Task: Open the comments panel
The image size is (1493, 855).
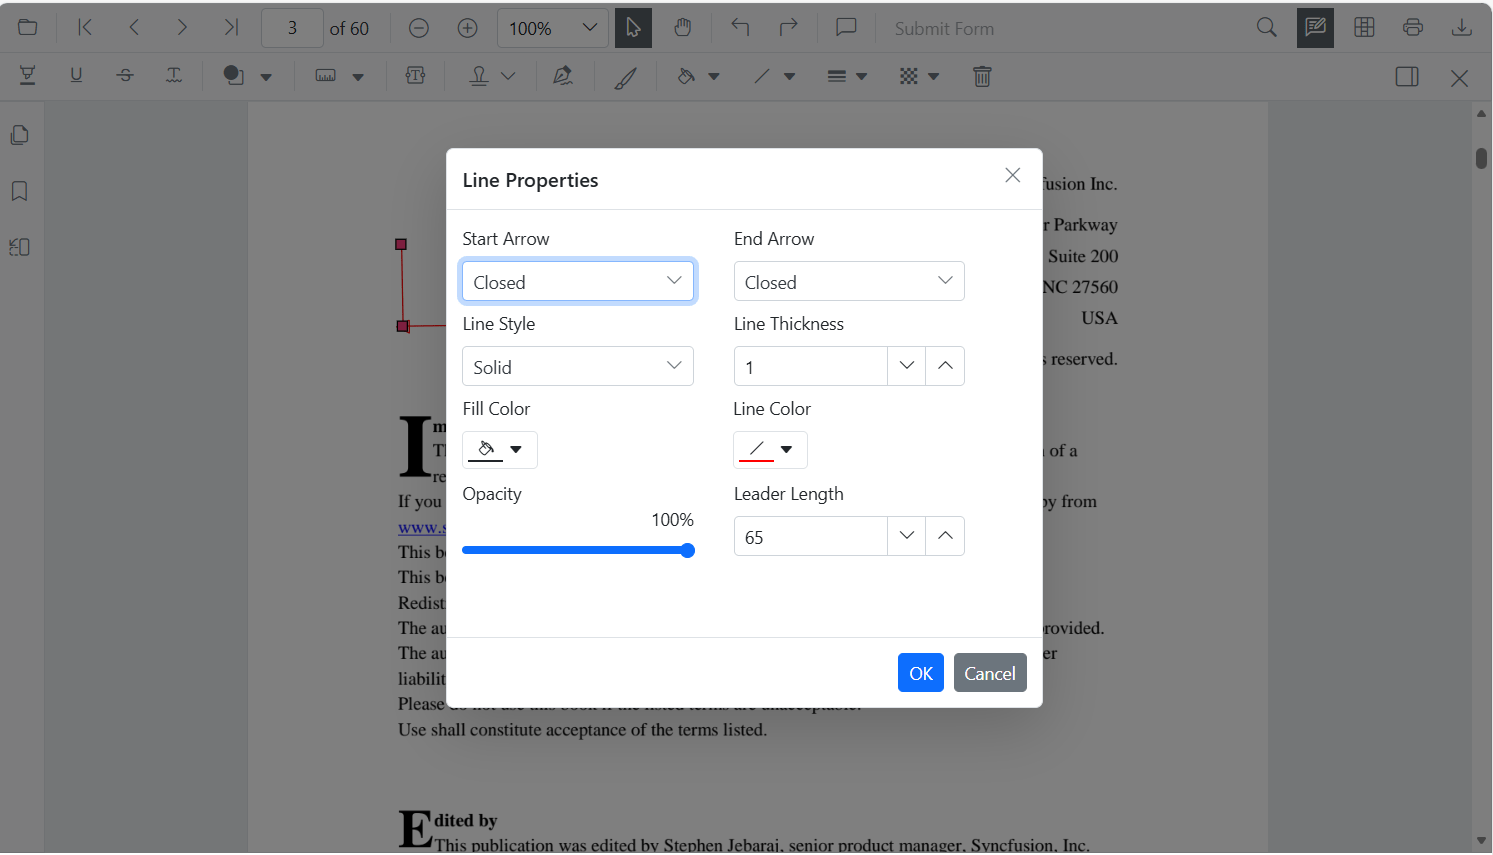Action: pyautogui.click(x=846, y=28)
